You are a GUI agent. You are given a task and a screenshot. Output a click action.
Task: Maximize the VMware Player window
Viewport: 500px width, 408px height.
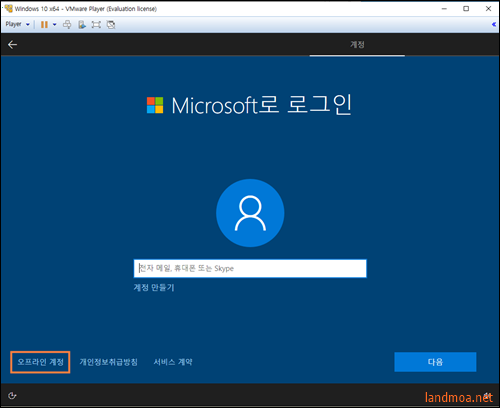pos(466,9)
